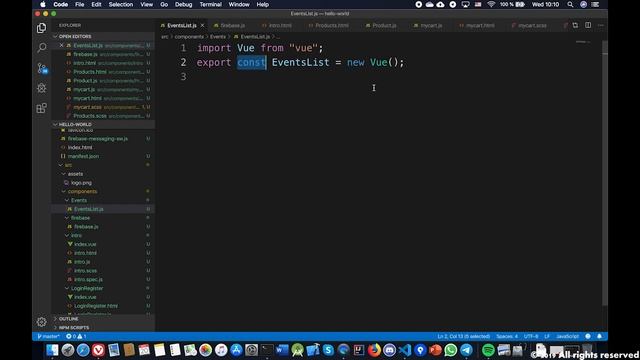Open the Source Control view
The image size is (640, 360).
click(x=41, y=68)
